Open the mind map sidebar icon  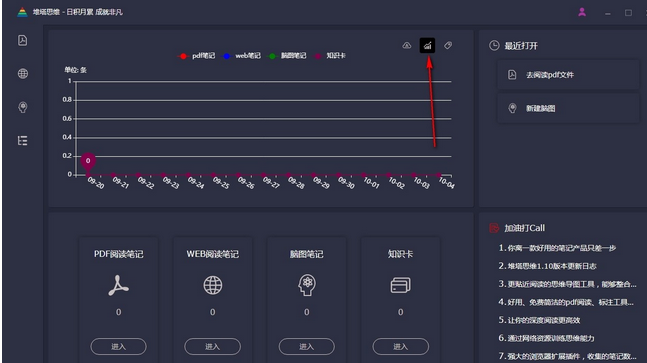coord(23,107)
